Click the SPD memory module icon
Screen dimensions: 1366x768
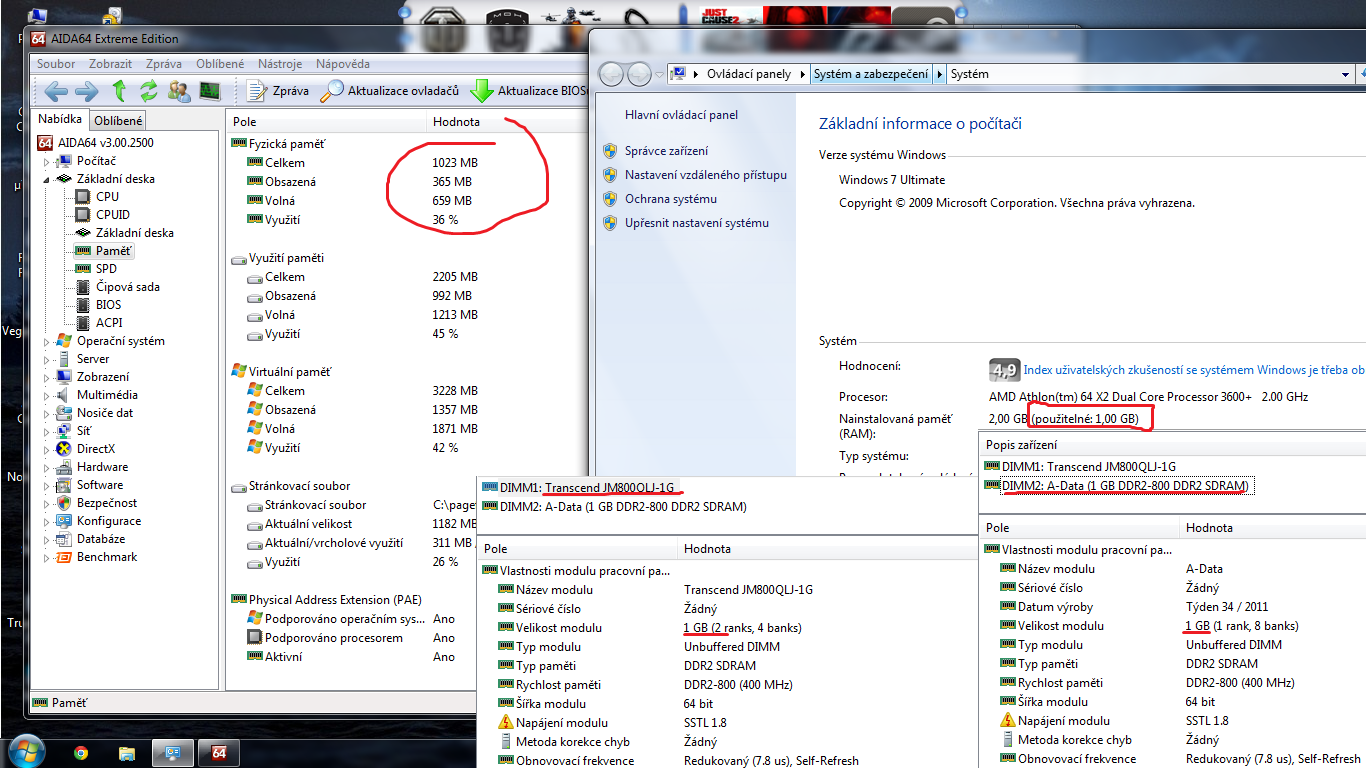tap(84, 269)
